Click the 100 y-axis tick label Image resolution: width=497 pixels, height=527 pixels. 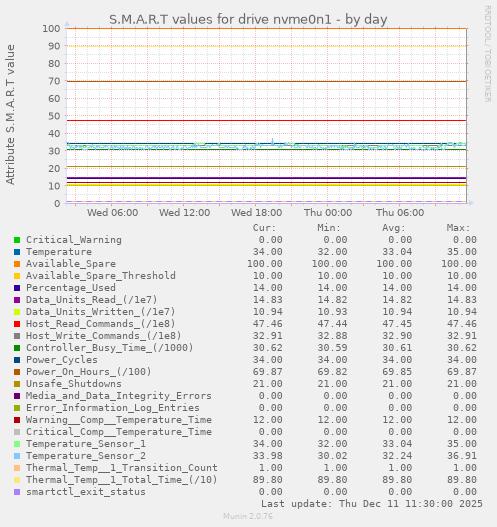click(x=51, y=29)
